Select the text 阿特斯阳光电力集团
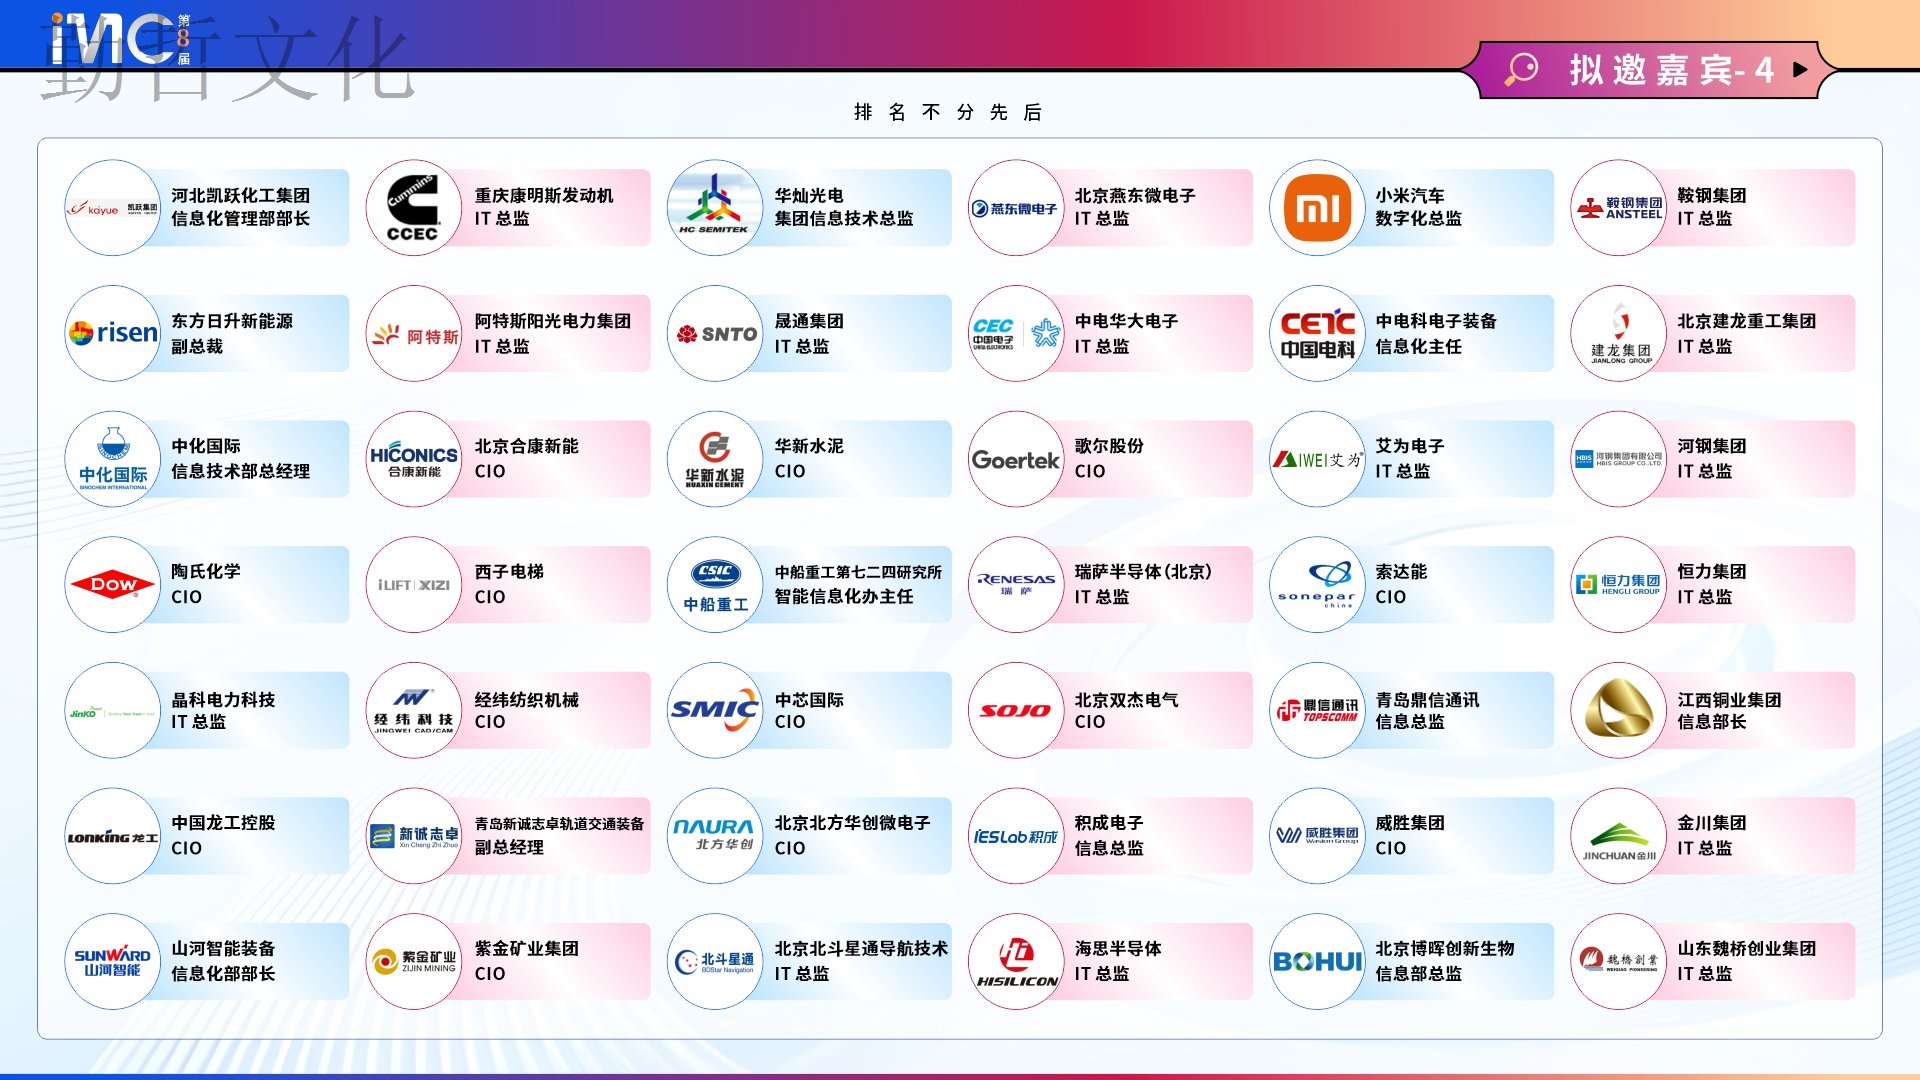This screenshot has height=1080, width=1920. coord(552,321)
